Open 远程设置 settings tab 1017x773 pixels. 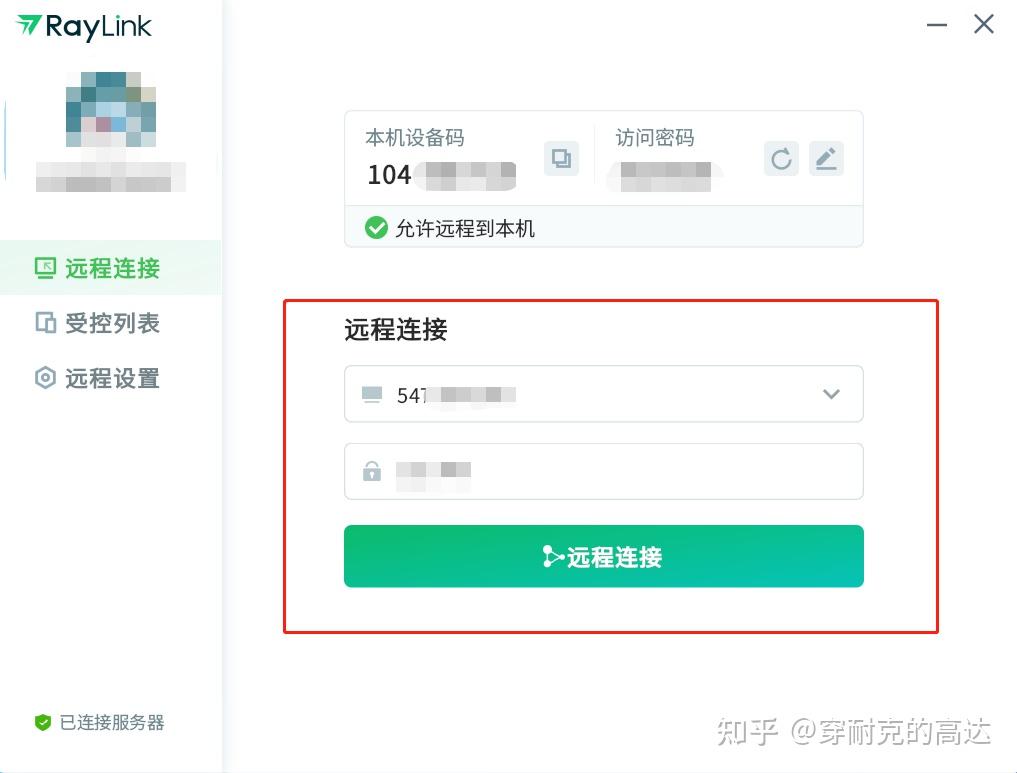(x=110, y=378)
